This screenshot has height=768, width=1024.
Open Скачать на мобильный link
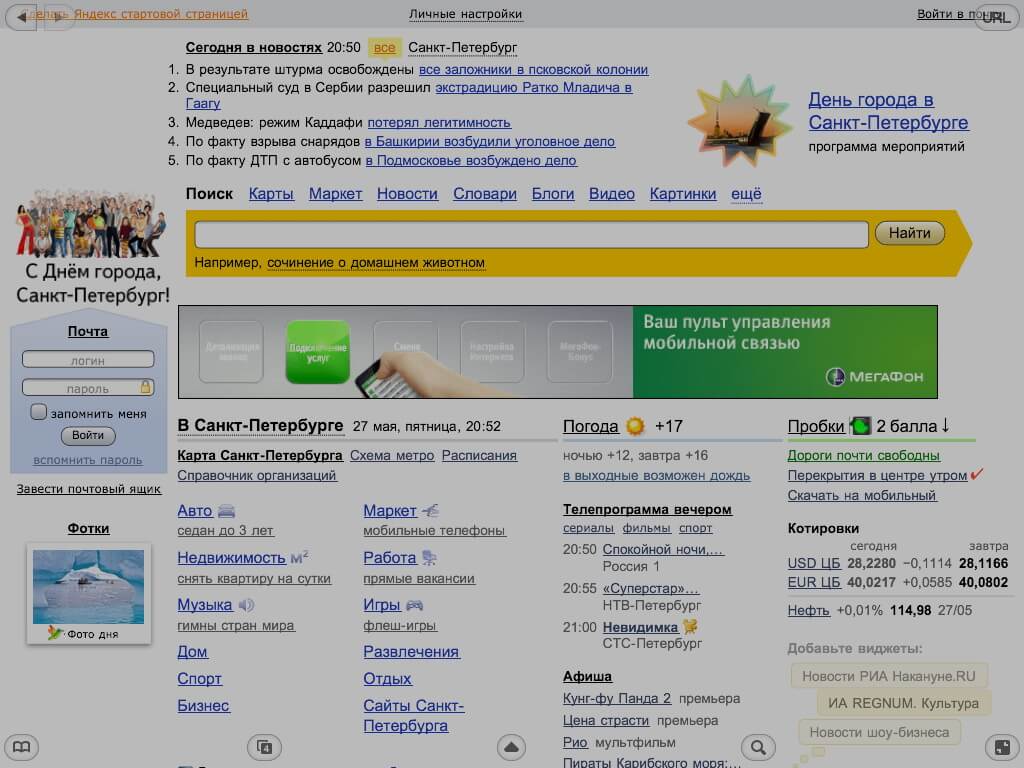tap(862, 495)
